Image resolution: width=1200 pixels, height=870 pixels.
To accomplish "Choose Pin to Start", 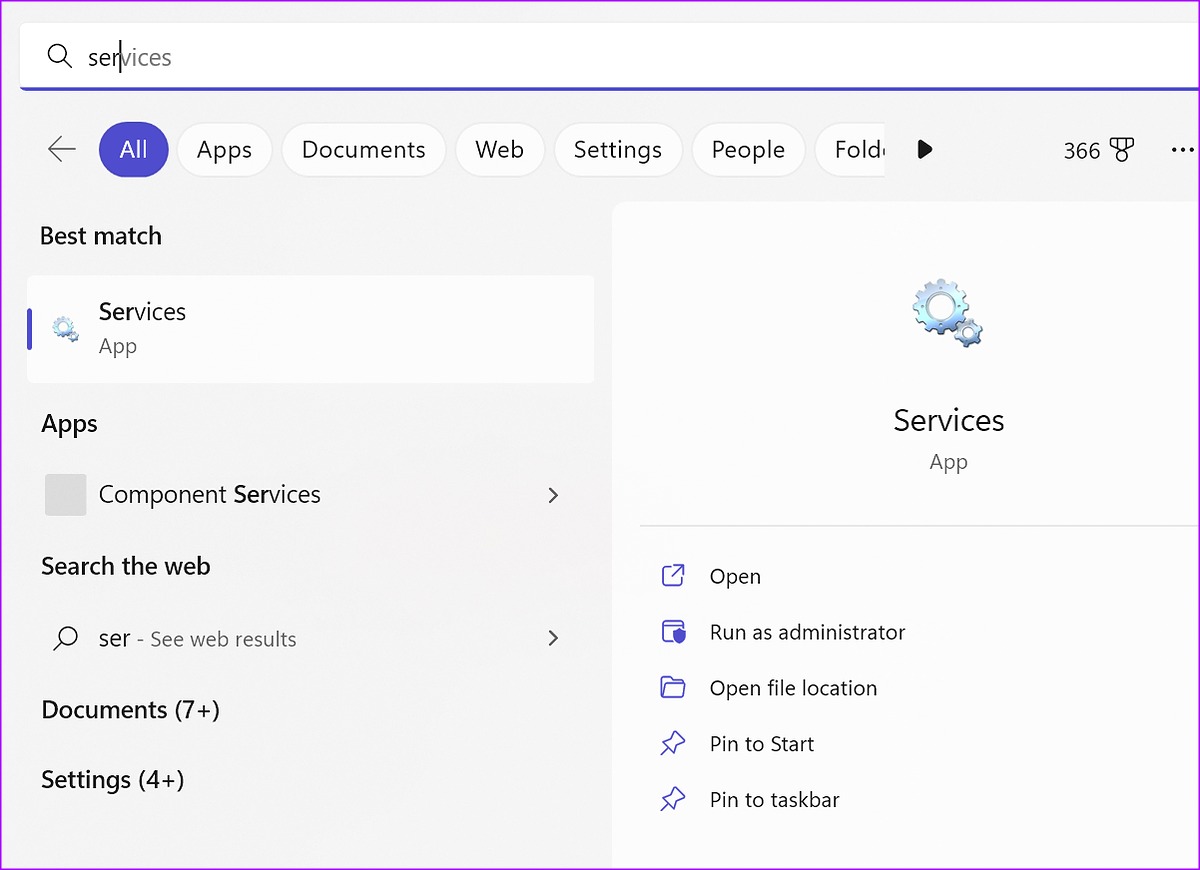I will tap(762, 744).
